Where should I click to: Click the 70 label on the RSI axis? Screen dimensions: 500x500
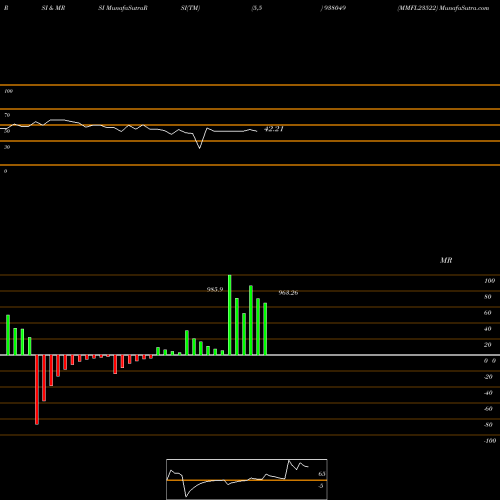(x=7, y=115)
